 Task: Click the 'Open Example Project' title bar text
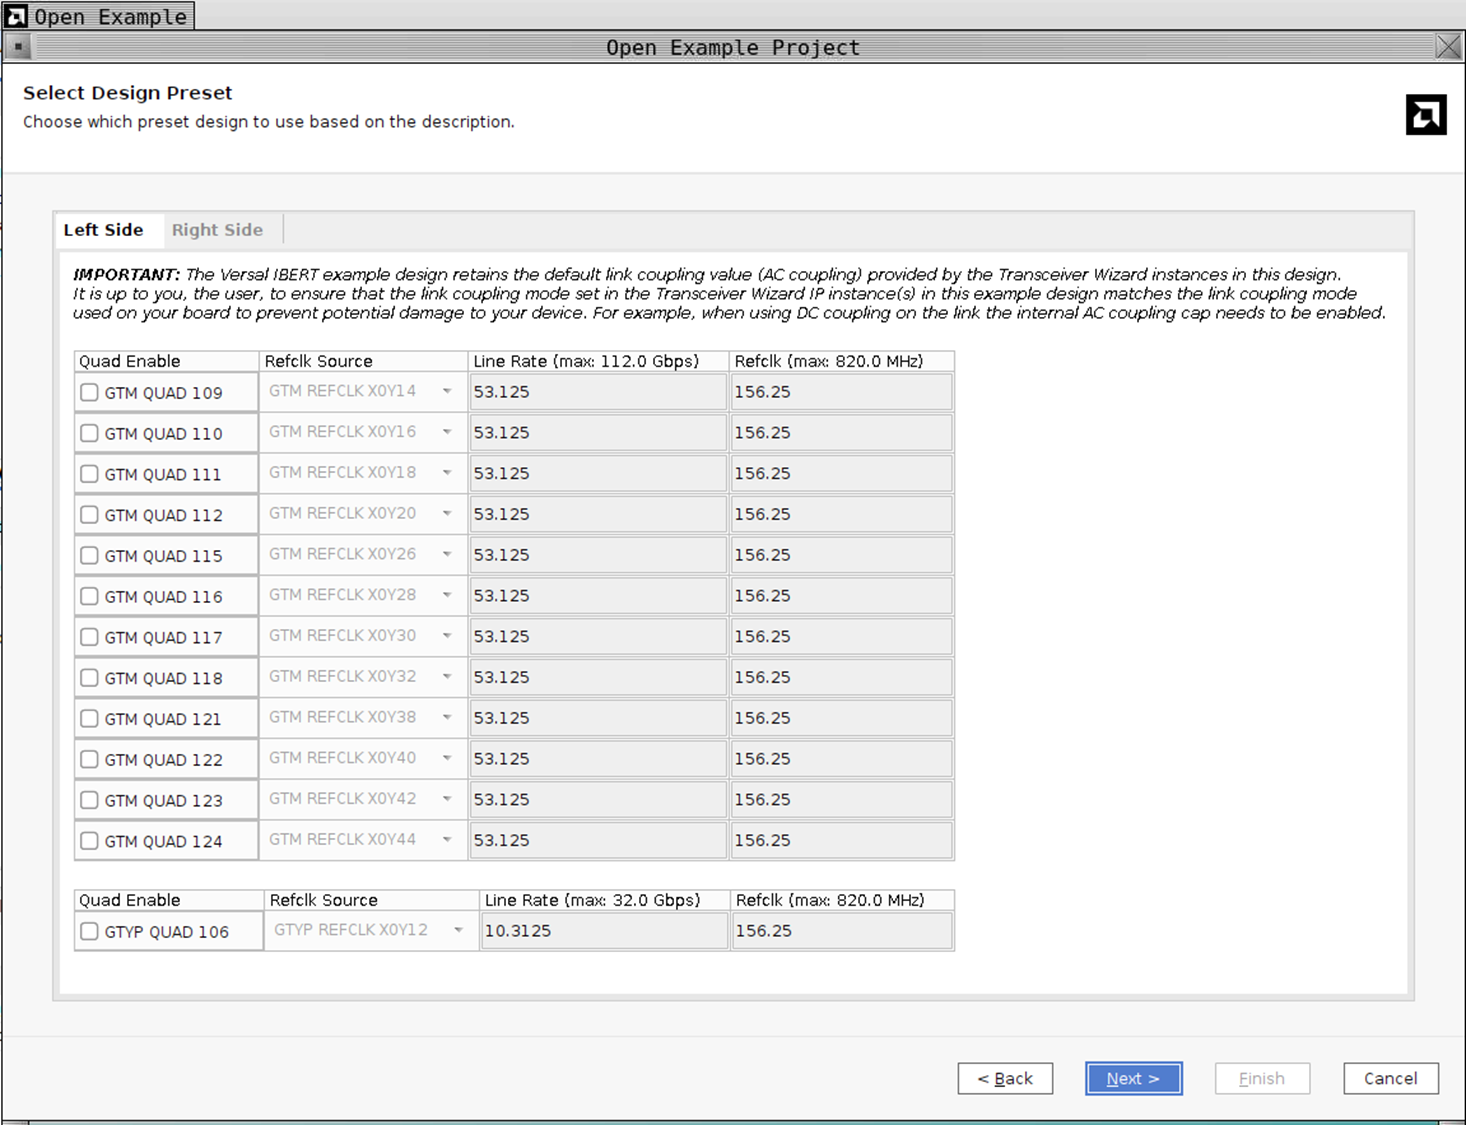[x=733, y=47]
